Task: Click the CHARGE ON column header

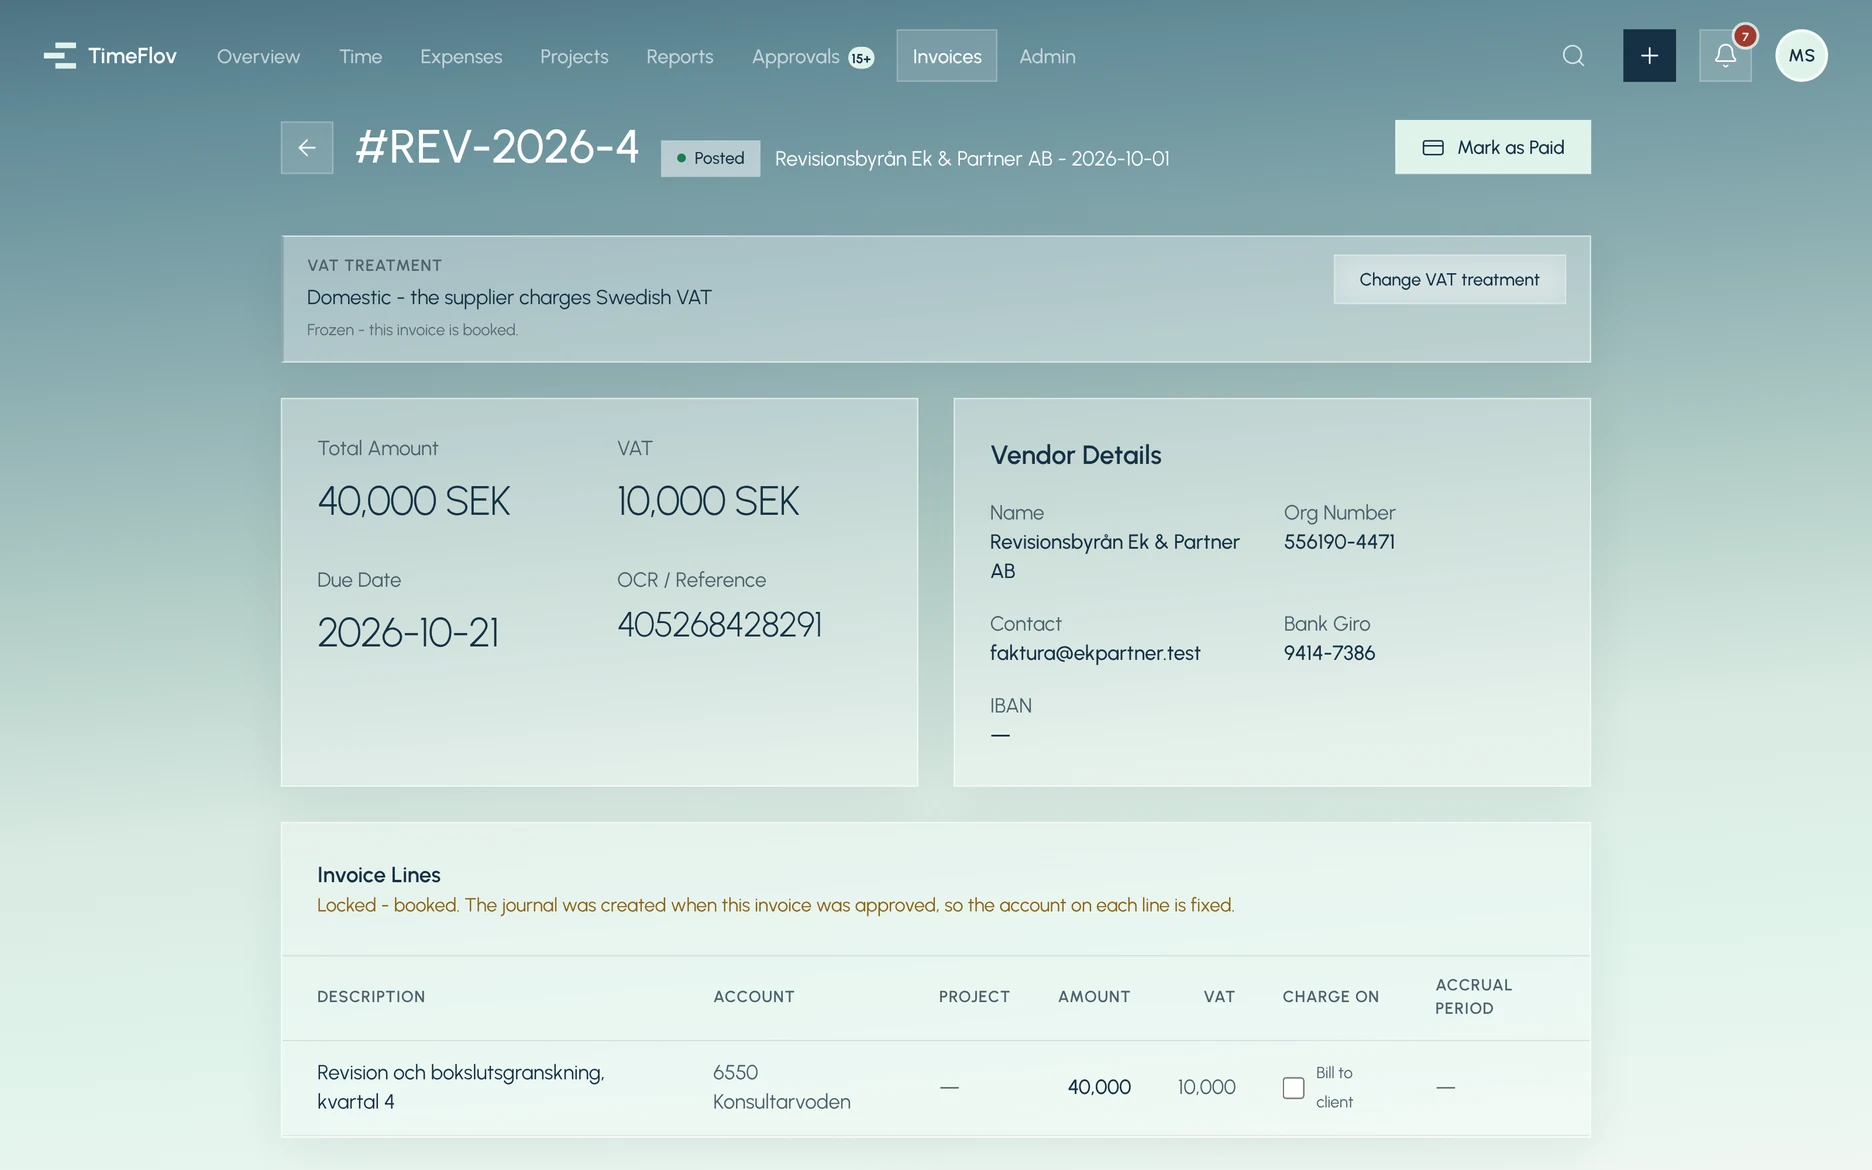Action: point(1330,997)
